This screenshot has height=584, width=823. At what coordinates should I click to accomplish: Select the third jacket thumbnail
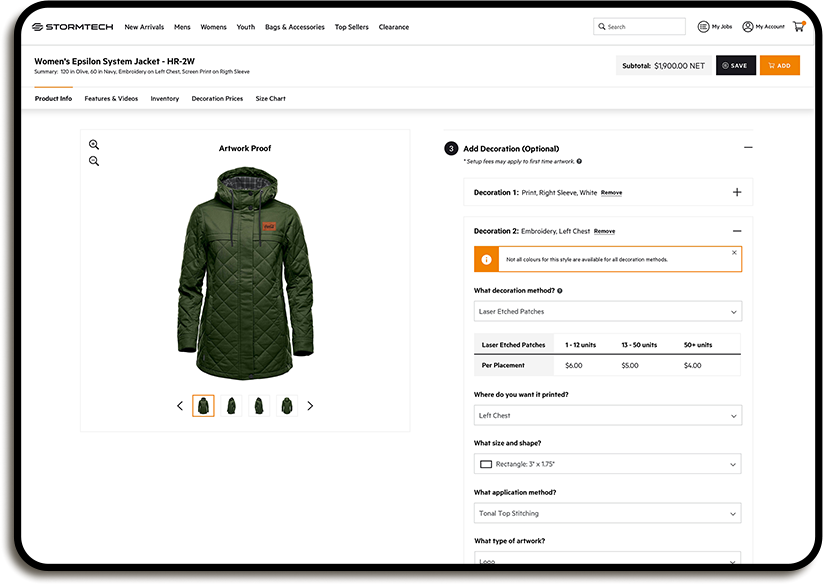click(259, 406)
